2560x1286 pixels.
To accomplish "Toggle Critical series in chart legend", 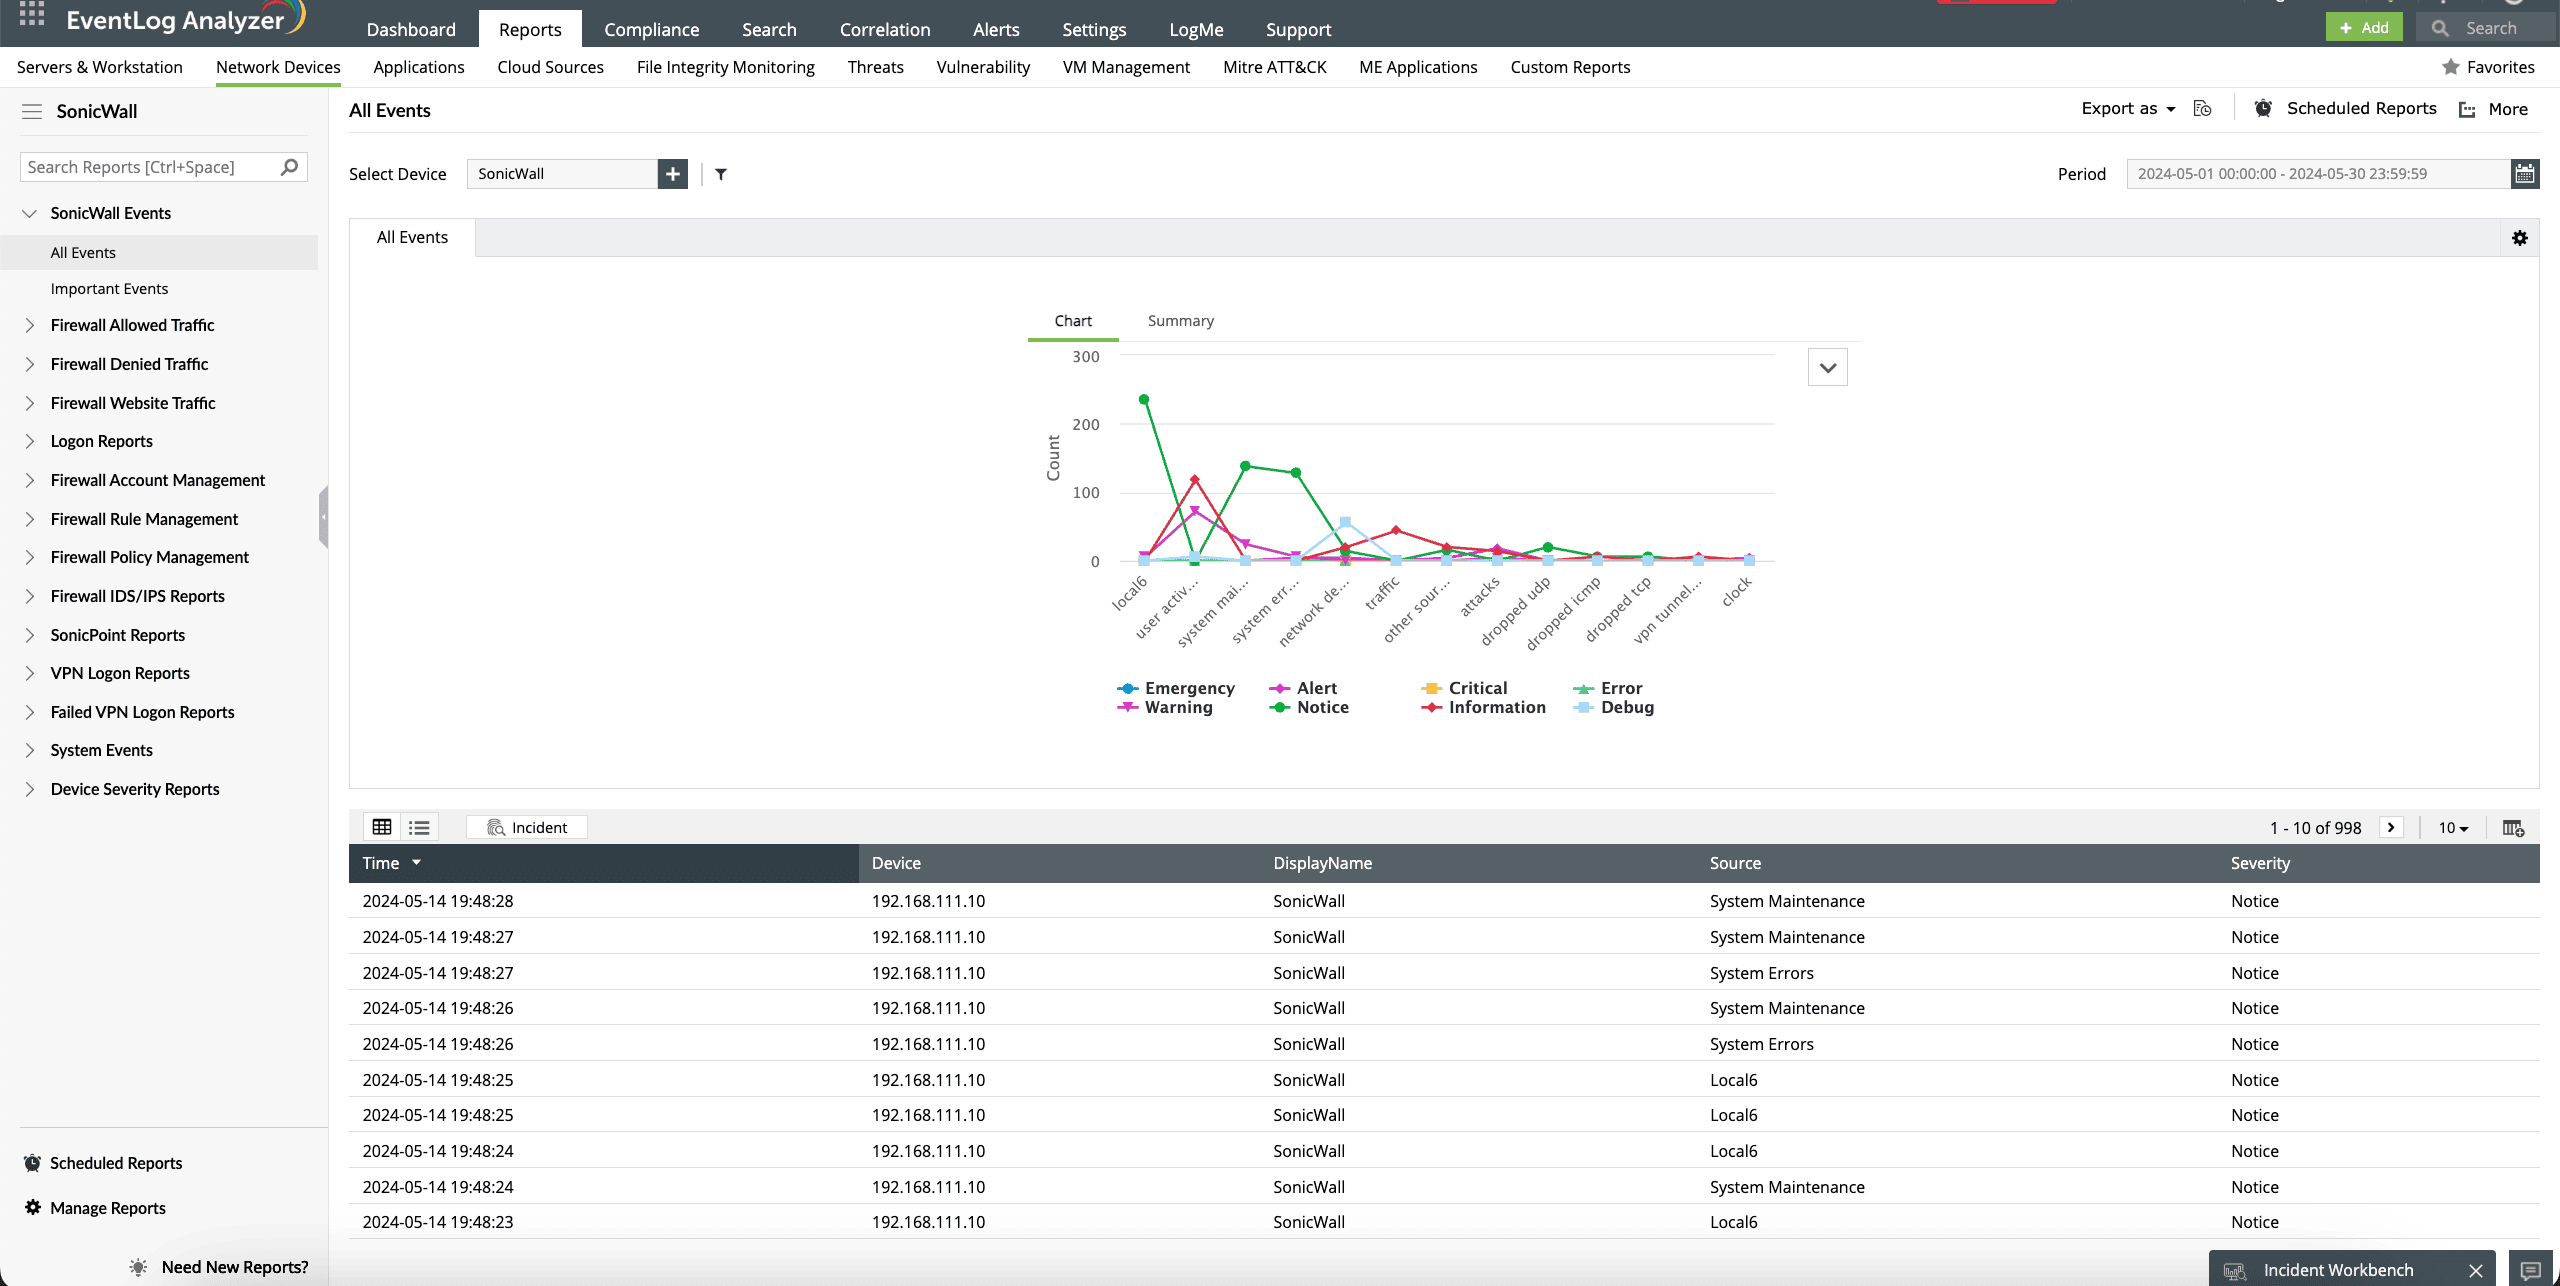I will point(1464,688).
